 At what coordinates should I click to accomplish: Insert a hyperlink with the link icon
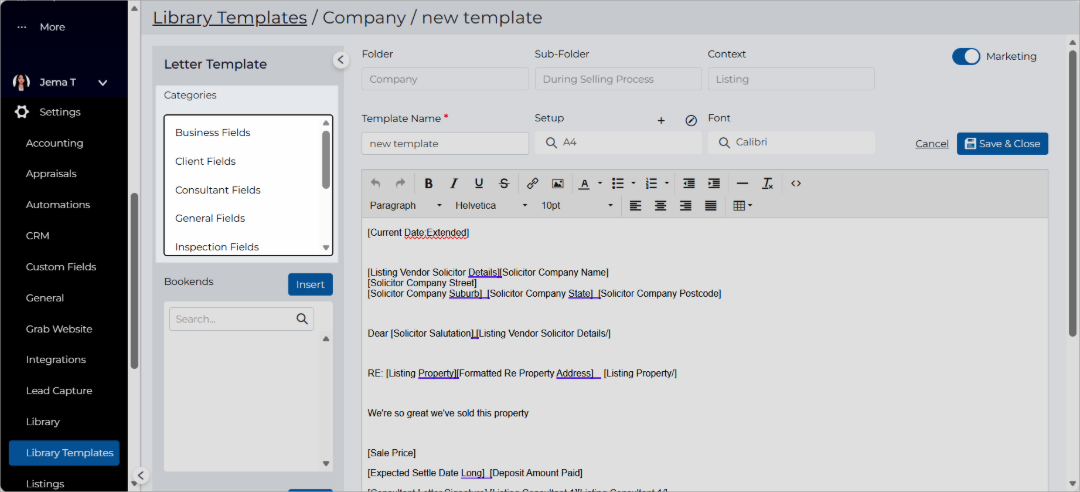point(532,183)
